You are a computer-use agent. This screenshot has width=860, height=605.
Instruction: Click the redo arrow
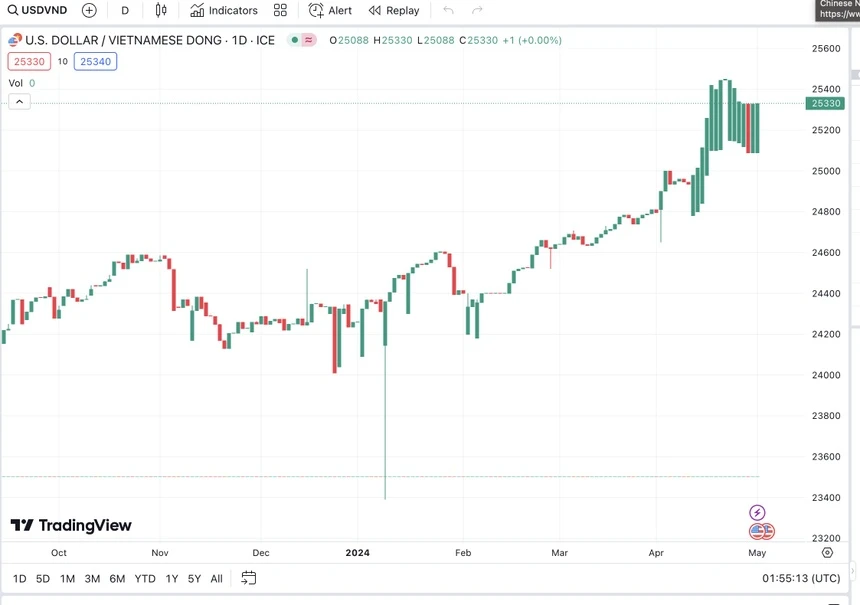[477, 10]
